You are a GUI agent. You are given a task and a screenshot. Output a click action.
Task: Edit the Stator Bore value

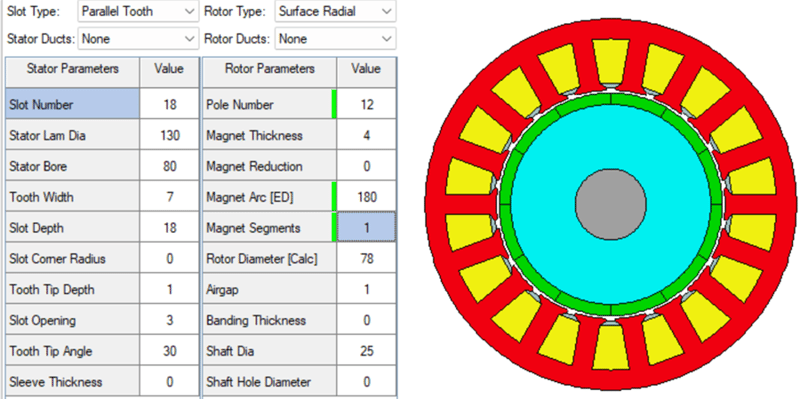tap(169, 166)
